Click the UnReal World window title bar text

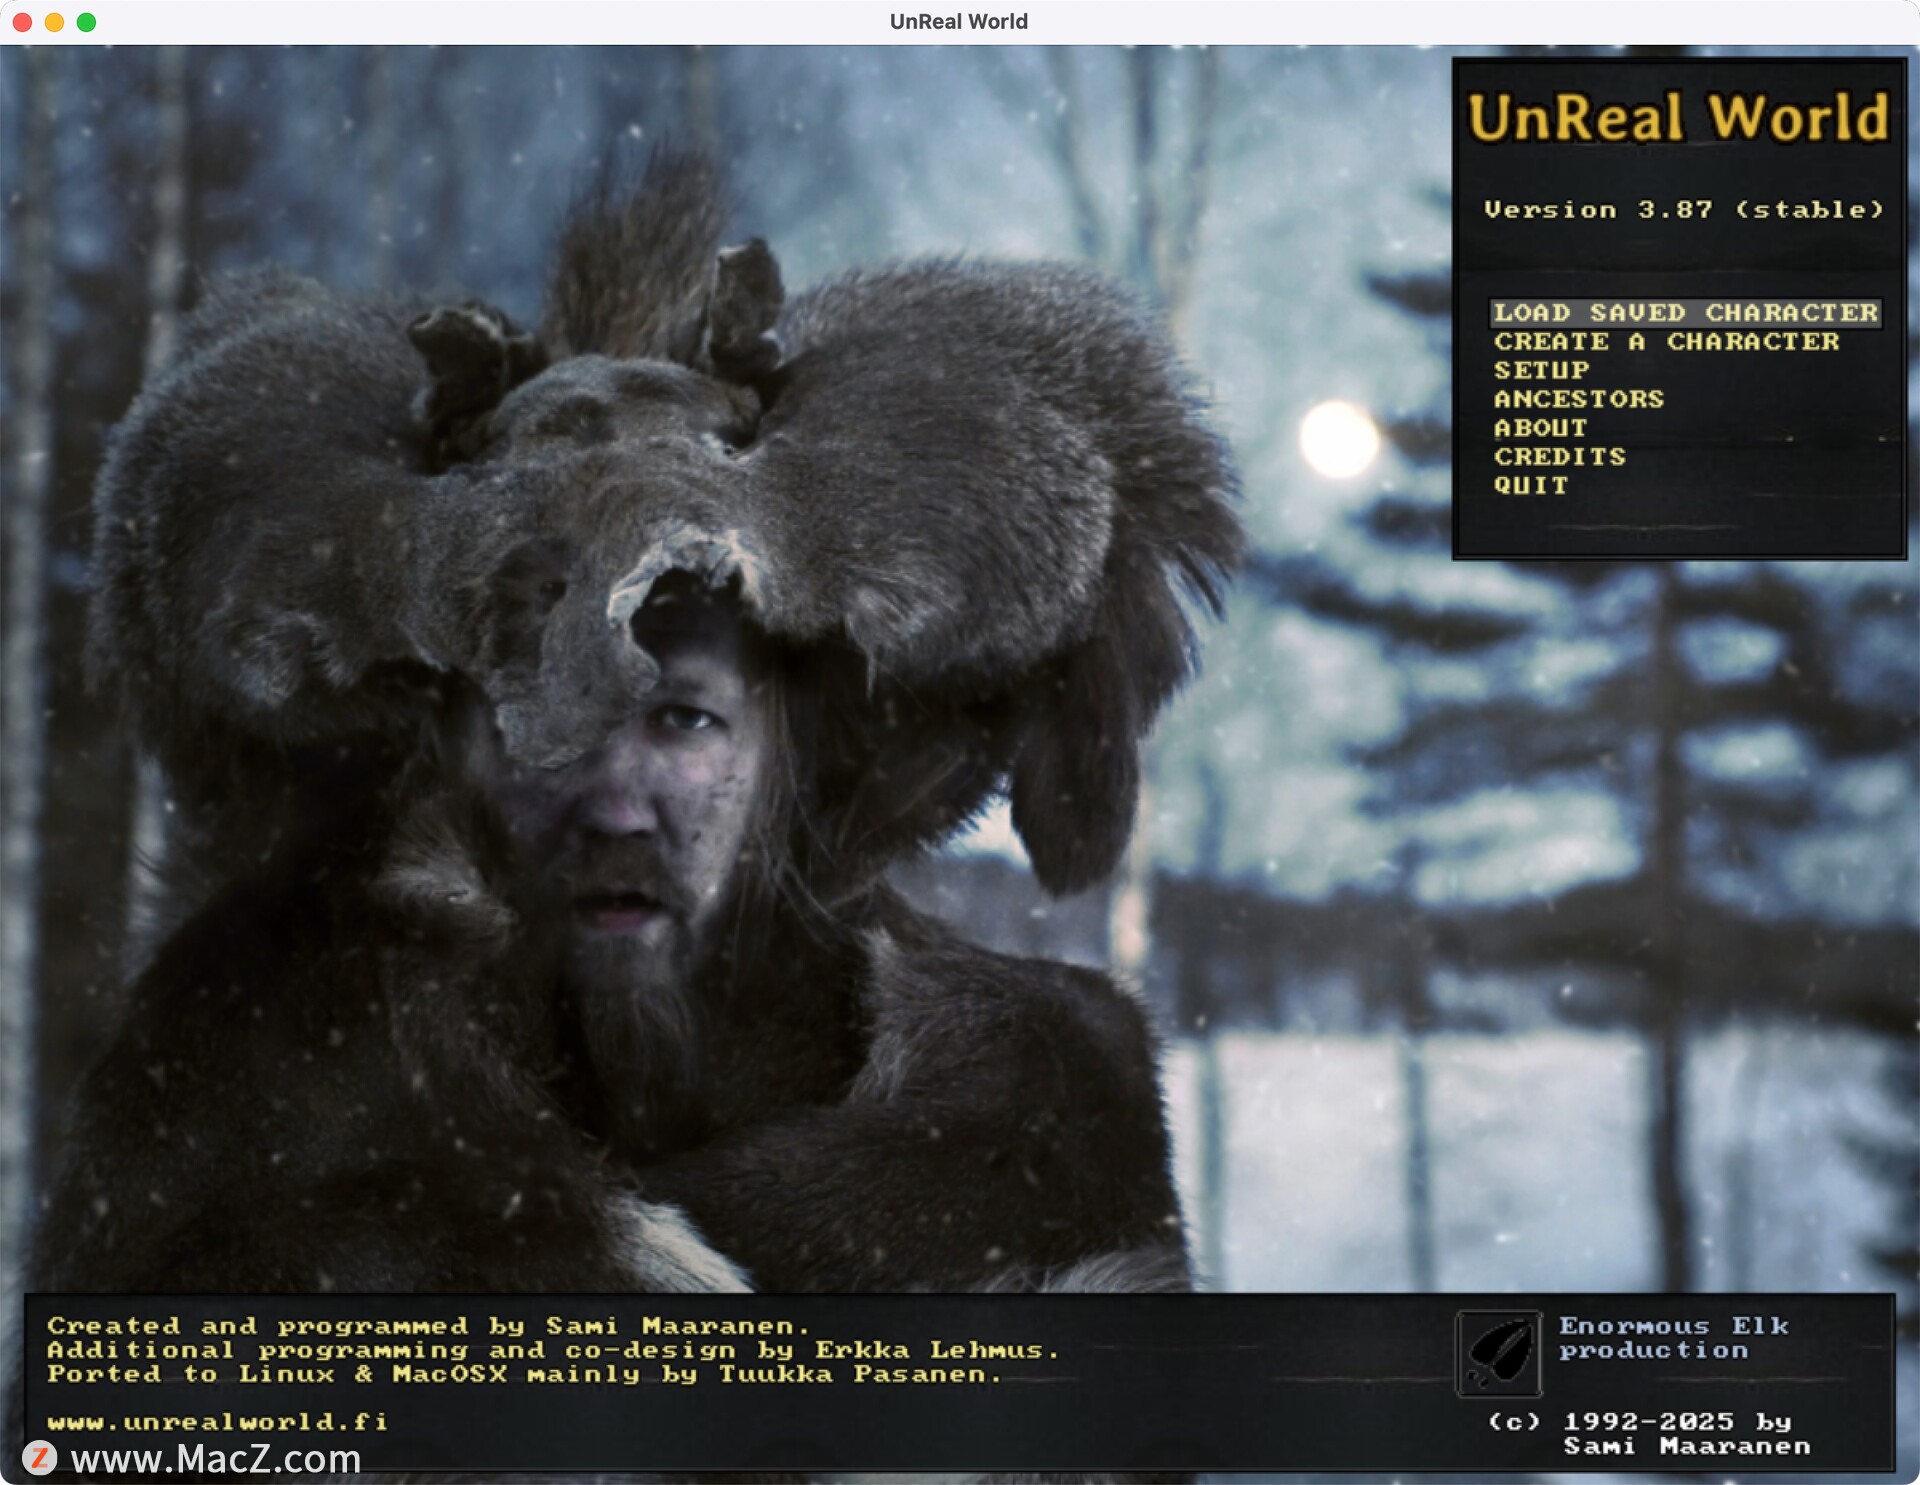[958, 22]
